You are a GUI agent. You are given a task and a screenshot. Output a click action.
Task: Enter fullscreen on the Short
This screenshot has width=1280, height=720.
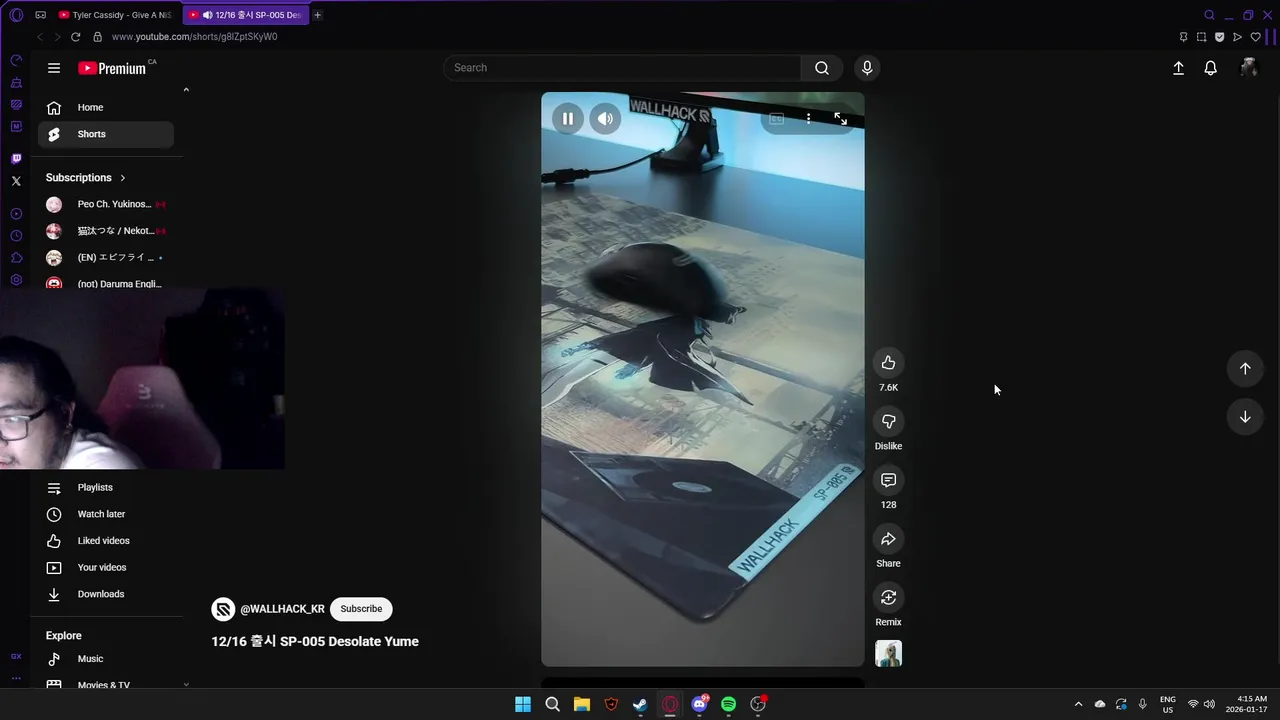(841, 119)
